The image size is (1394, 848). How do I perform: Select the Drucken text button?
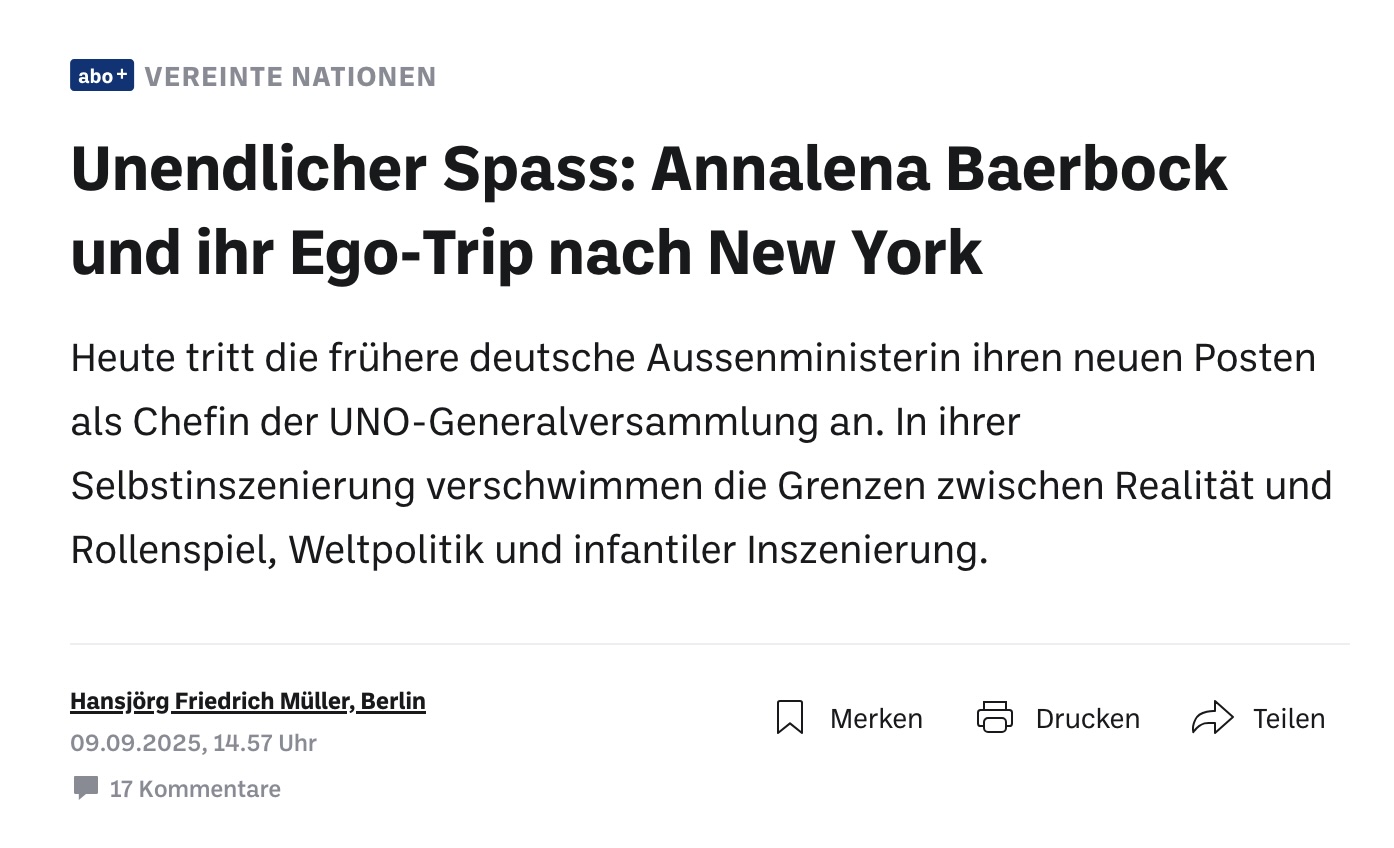1088,719
